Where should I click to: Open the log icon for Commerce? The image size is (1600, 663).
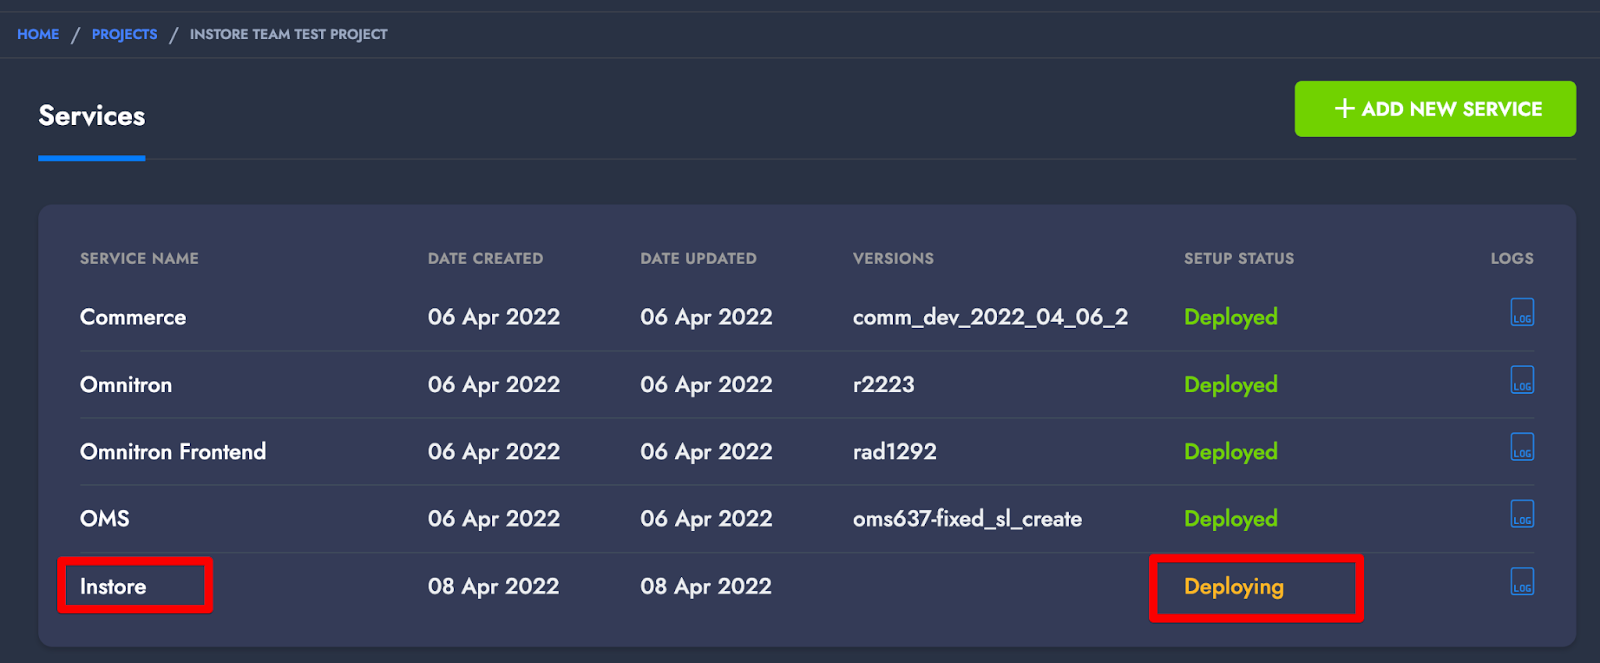point(1522,313)
